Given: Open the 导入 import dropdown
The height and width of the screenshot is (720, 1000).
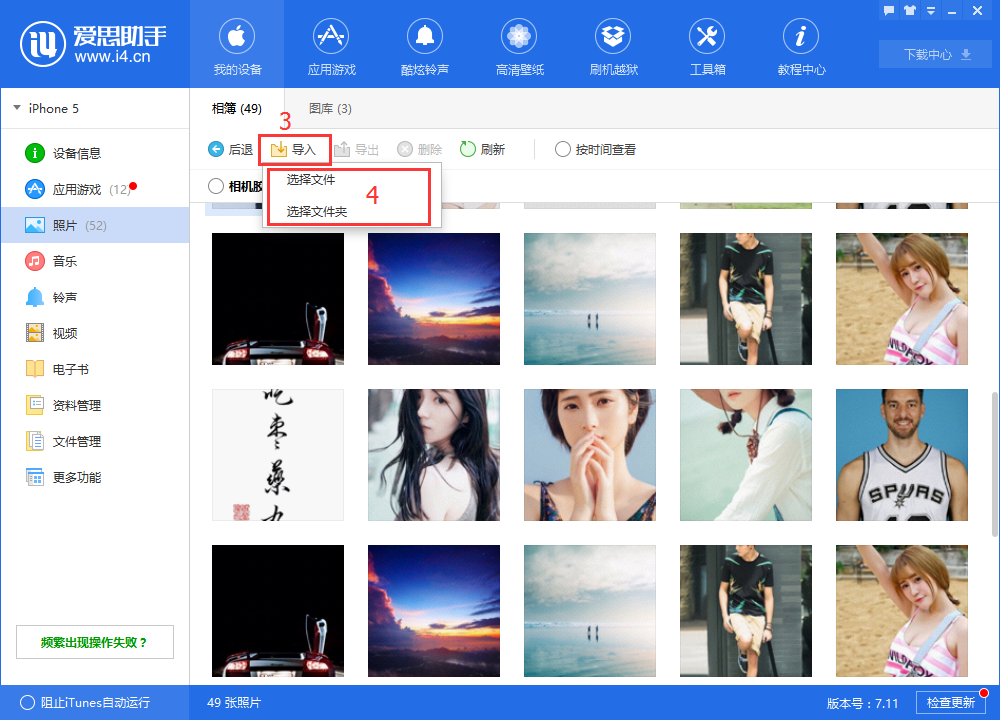Looking at the screenshot, I should 294,149.
